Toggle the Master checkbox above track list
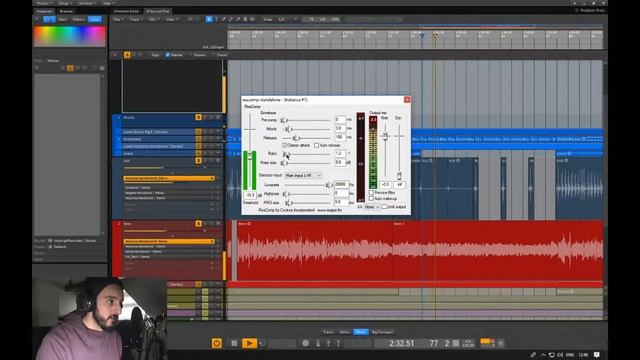This screenshot has width=640, height=360. click(168, 55)
